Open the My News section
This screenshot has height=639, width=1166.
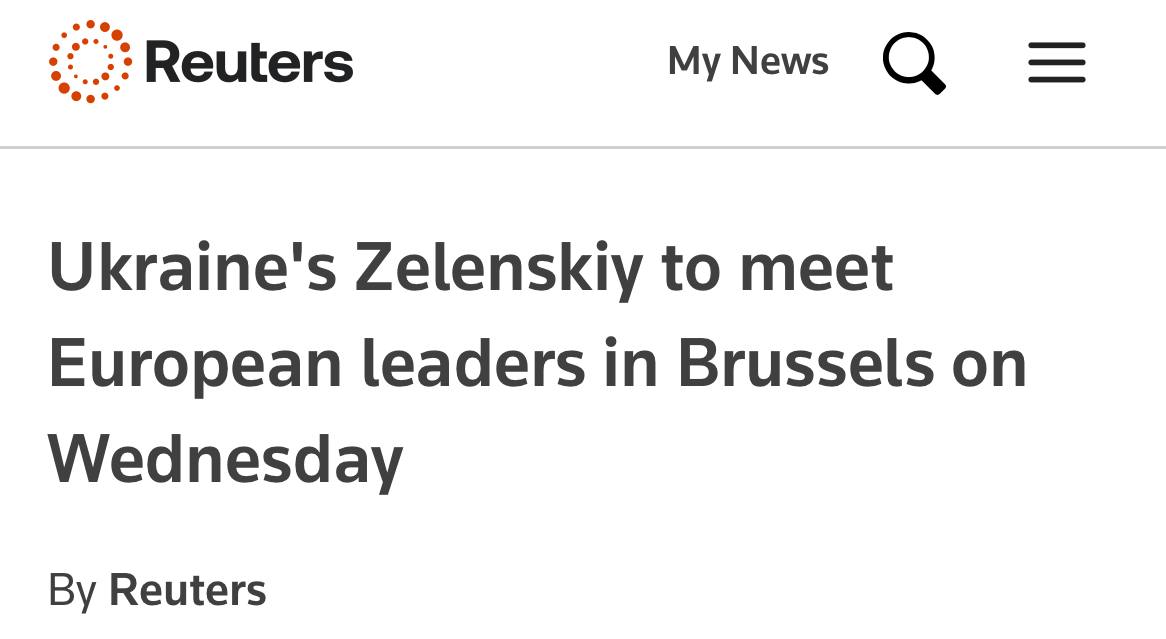pos(748,61)
